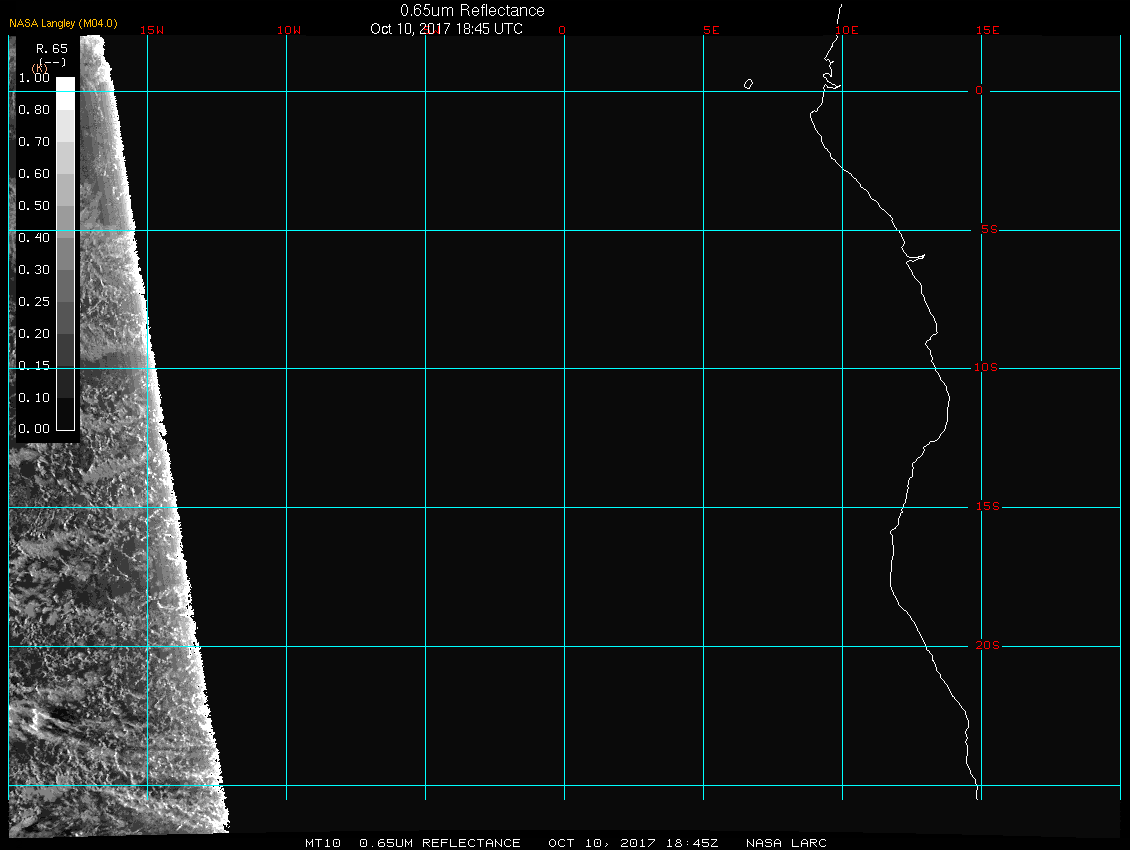Screen dimensions: 1130x850
Task: Click the 18:45Z time in footer caption
Action: (690, 843)
